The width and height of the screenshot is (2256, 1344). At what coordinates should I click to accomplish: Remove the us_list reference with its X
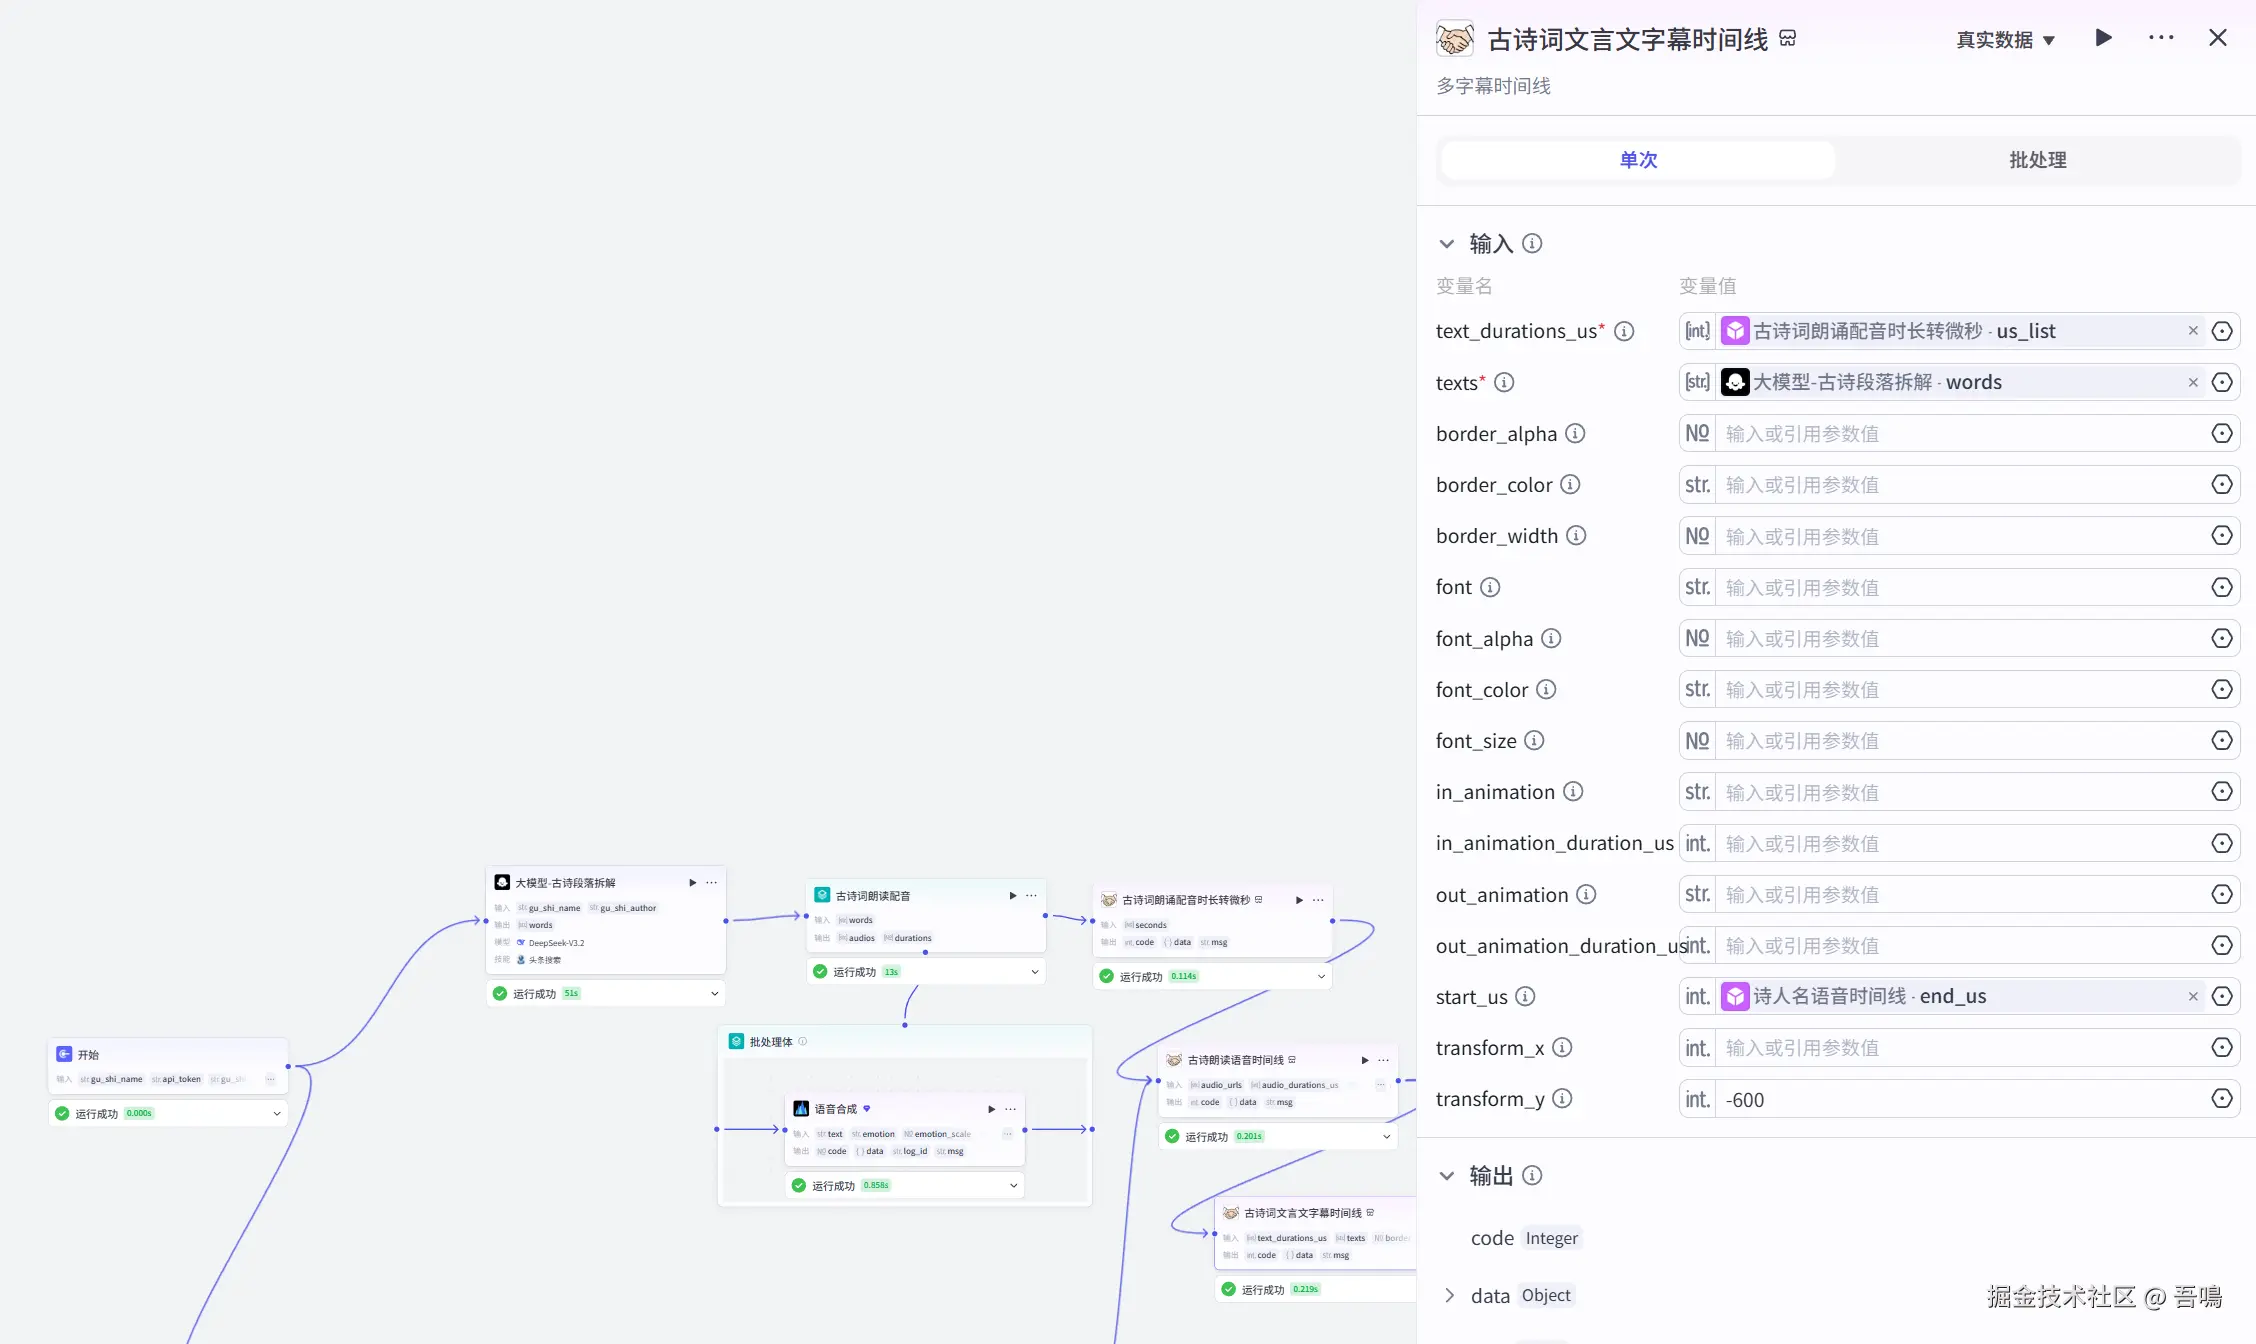tap(2192, 331)
